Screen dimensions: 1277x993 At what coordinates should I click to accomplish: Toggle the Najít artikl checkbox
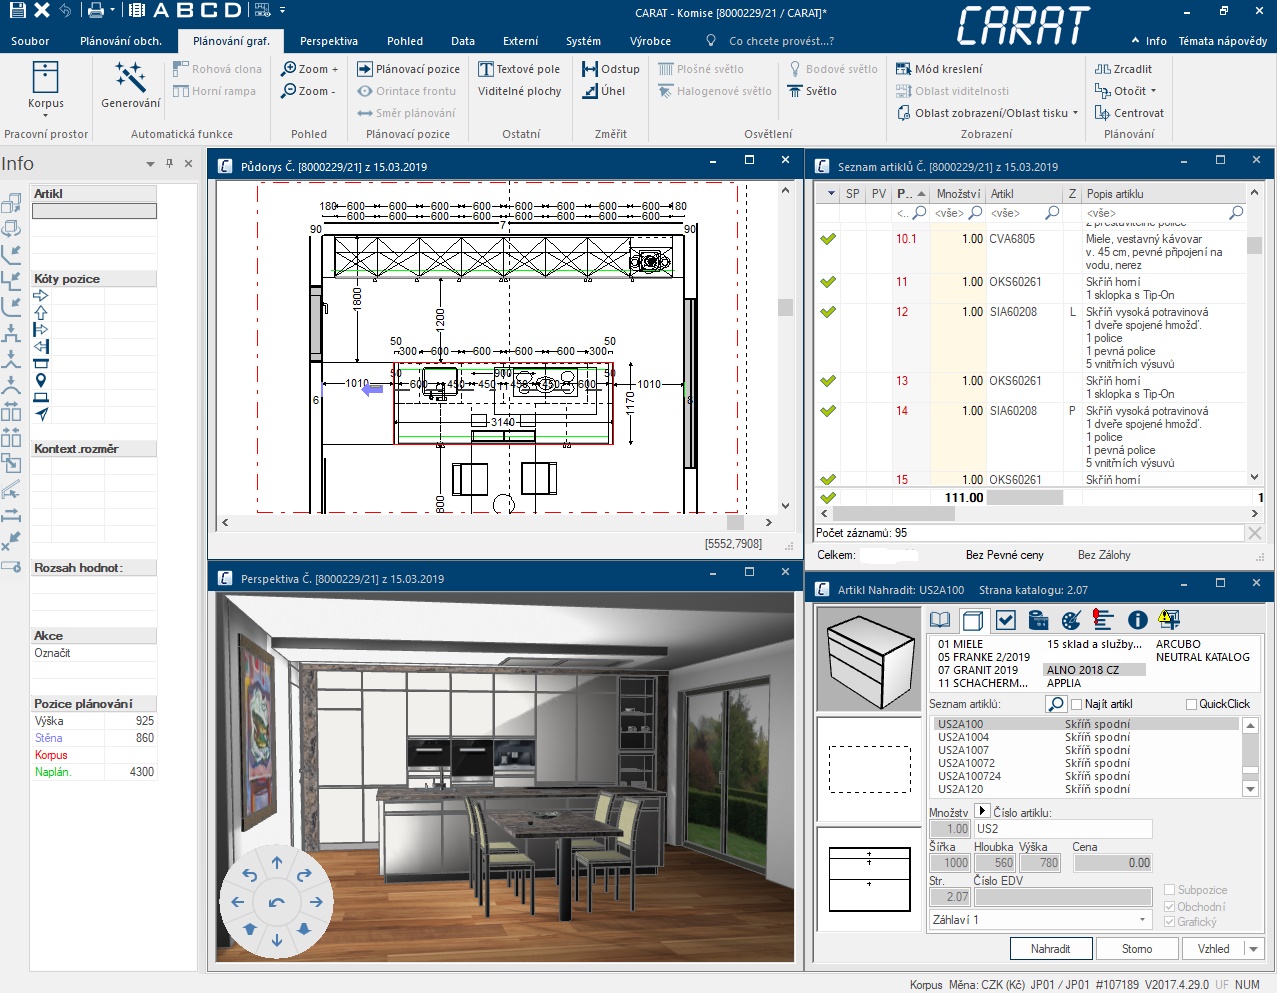(1077, 704)
